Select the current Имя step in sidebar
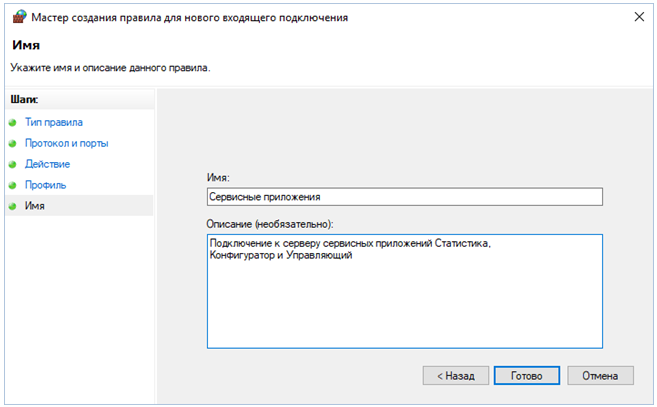657x407 pixels. pyautogui.click(x=35, y=206)
